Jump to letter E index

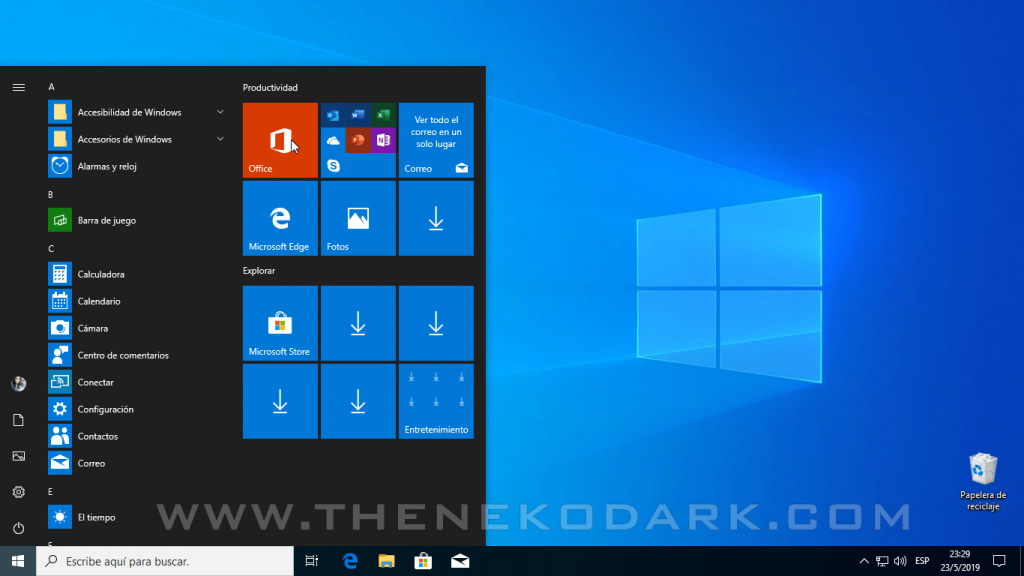50,492
